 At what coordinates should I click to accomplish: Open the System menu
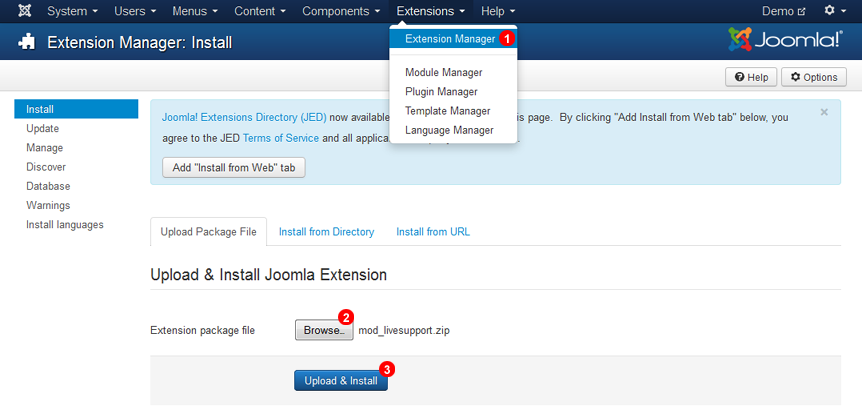(73, 11)
